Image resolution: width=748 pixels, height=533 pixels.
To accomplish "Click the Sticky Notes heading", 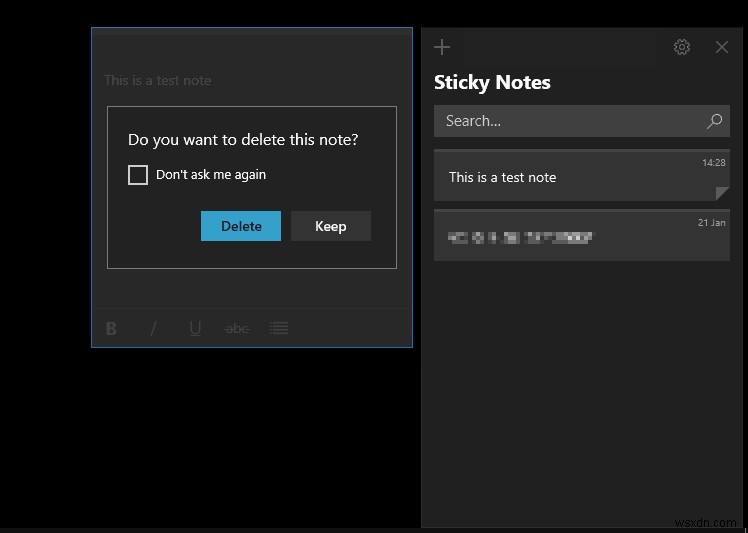I will [492, 83].
